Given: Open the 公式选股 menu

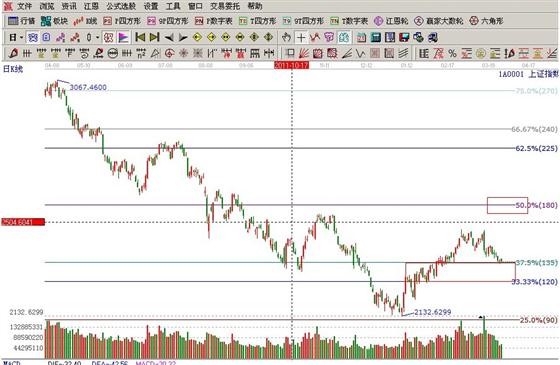Looking at the screenshot, I should tap(121, 6).
